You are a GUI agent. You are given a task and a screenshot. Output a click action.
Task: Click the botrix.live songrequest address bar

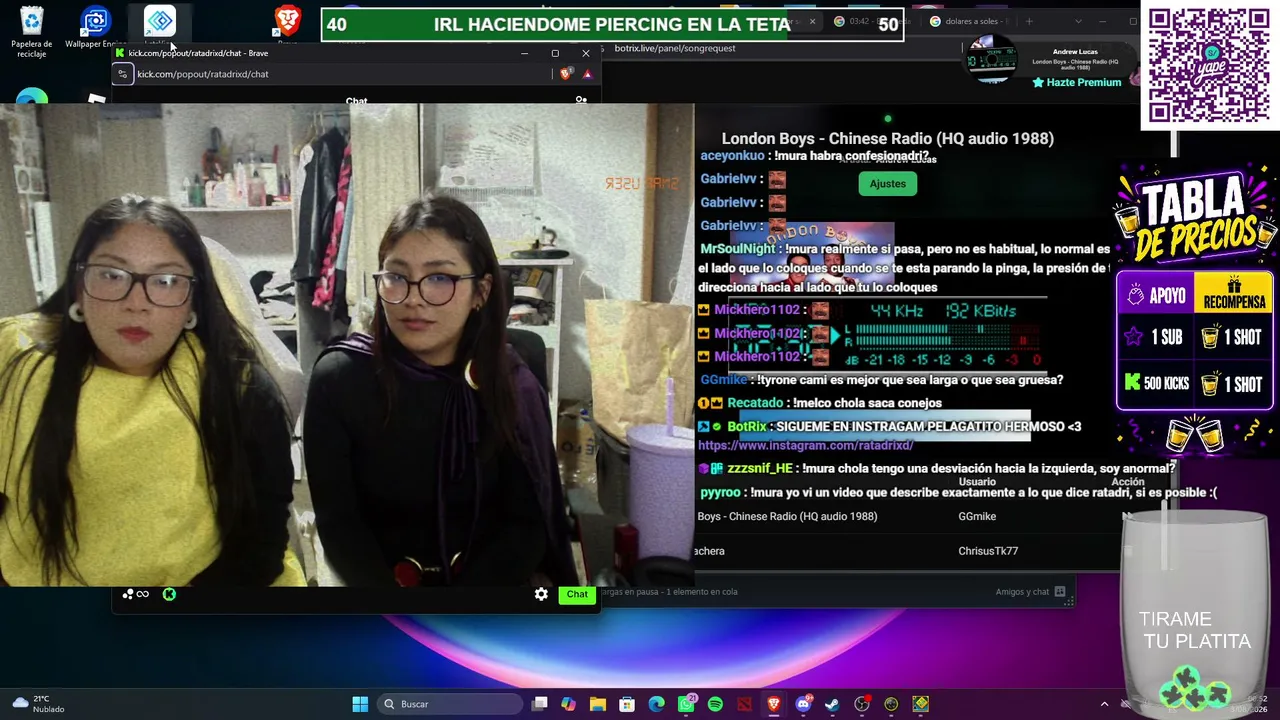pyautogui.click(x=675, y=48)
